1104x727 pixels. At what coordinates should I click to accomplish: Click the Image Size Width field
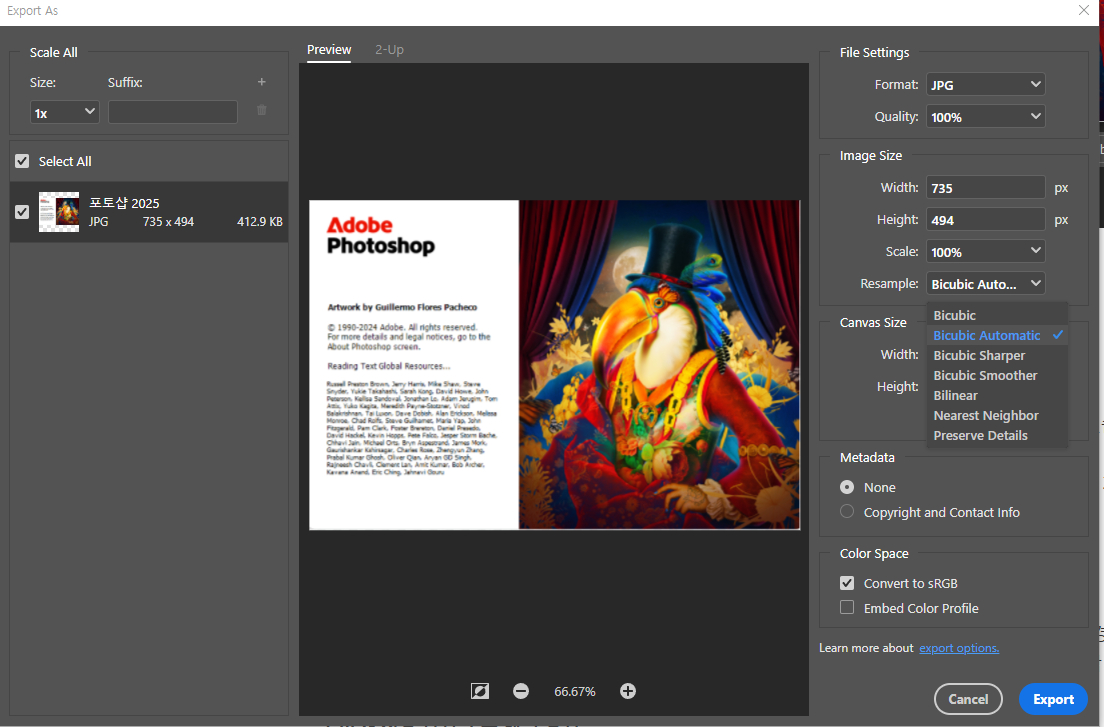[x=985, y=188]
